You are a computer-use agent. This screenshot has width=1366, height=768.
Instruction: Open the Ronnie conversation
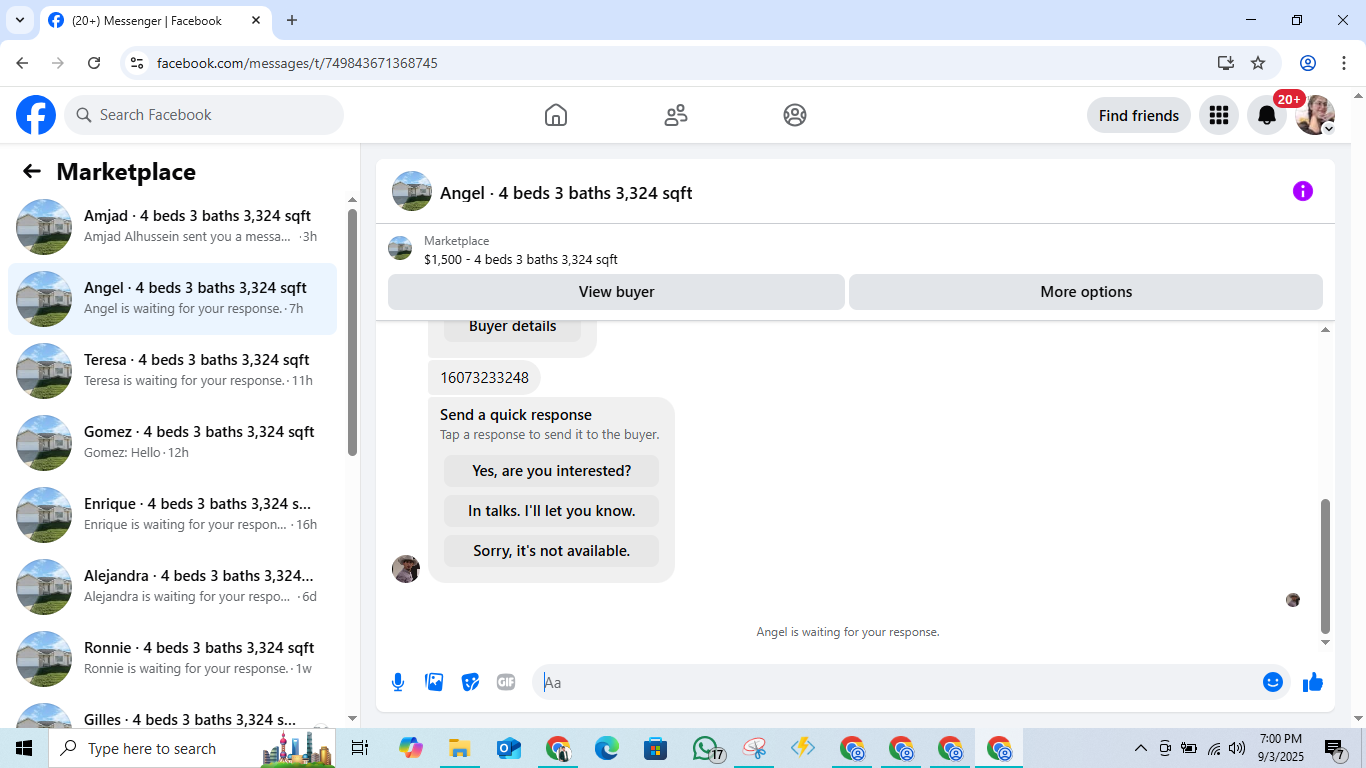pyautogui.click(x=172, y=659)
